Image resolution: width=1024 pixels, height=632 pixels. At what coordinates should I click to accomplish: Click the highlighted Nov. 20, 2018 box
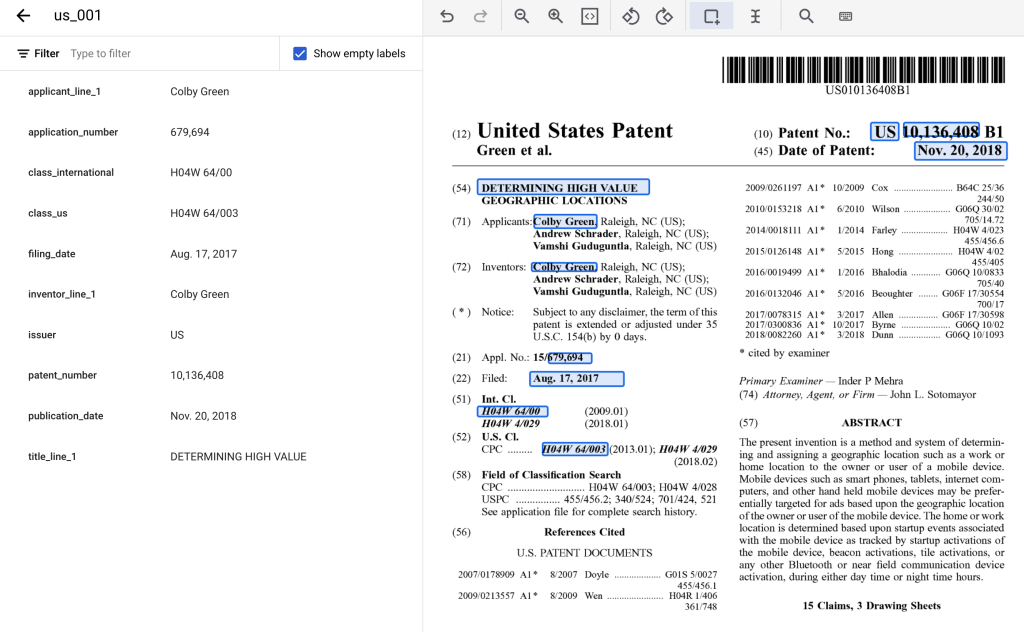960,151
